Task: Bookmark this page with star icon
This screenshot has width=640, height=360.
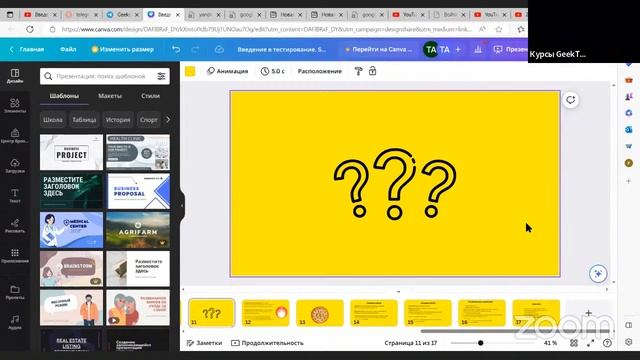Action: coord(499,29)
